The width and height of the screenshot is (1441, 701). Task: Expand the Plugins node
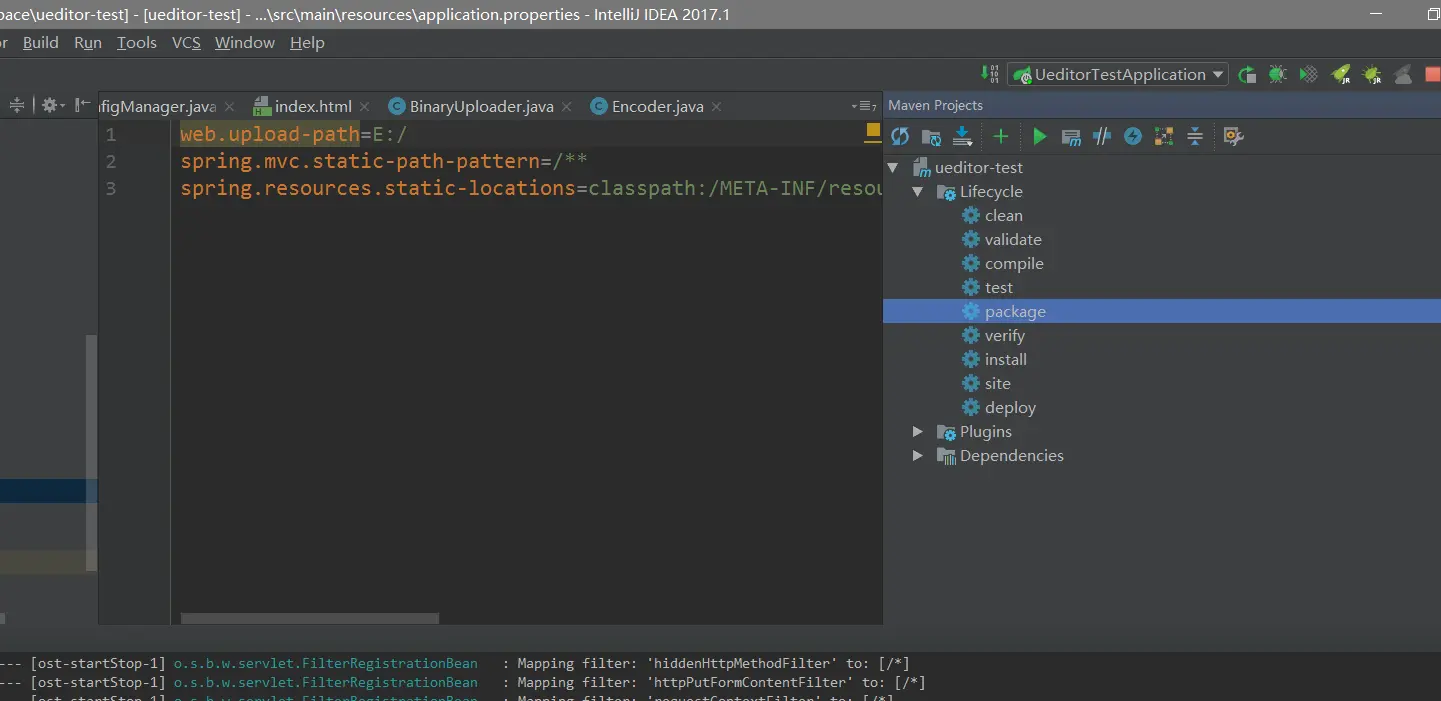pos(918,432)
